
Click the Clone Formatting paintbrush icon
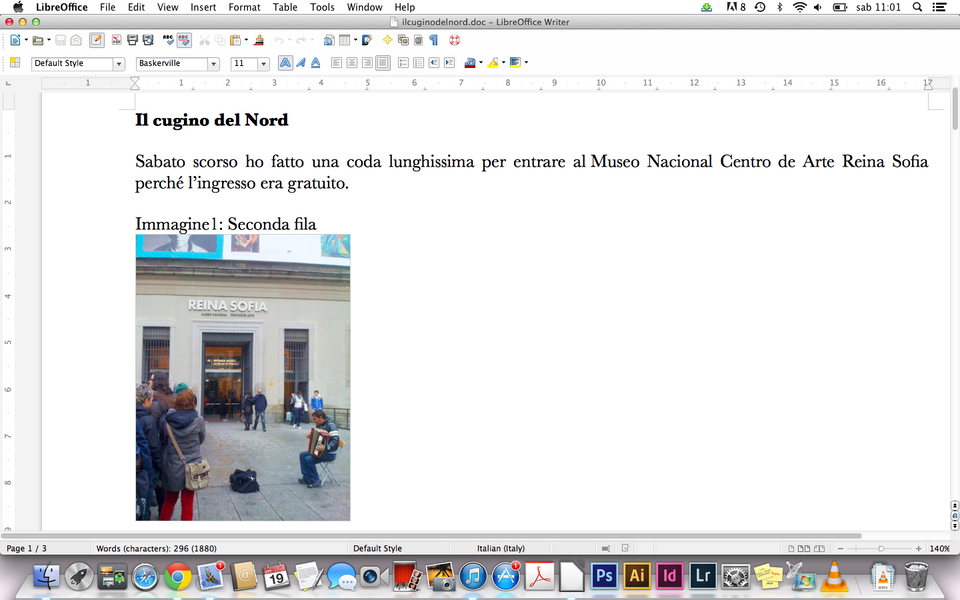(x=259, y=41)
